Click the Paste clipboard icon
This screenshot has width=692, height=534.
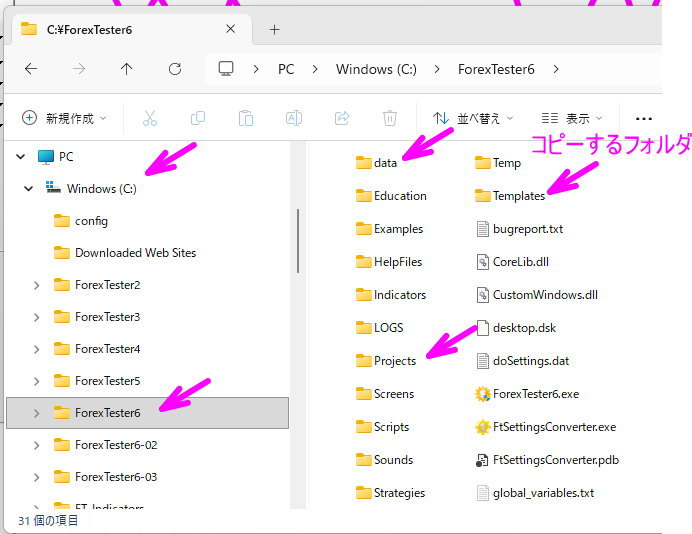coord(246,118)
